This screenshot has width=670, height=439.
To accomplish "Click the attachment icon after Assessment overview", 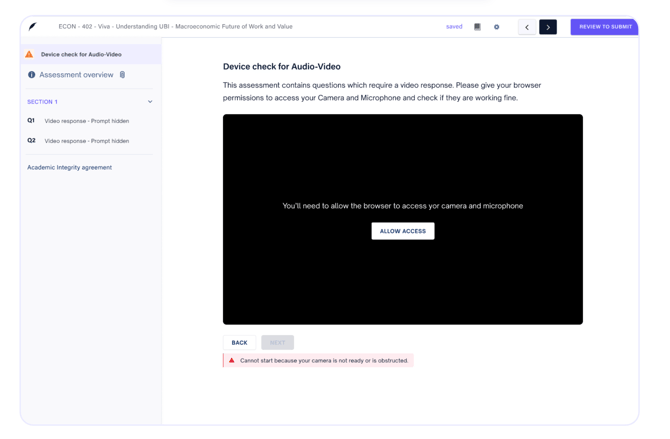I will pos(122,75).
